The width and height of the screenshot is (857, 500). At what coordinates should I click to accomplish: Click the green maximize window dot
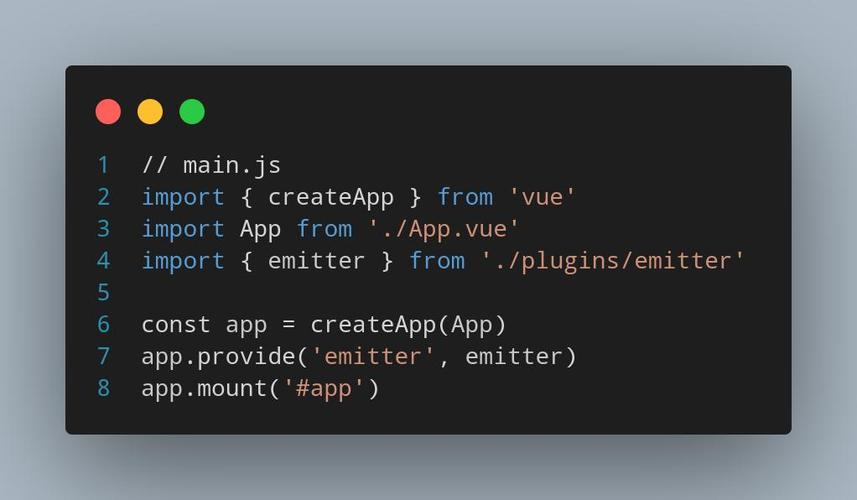192,111
